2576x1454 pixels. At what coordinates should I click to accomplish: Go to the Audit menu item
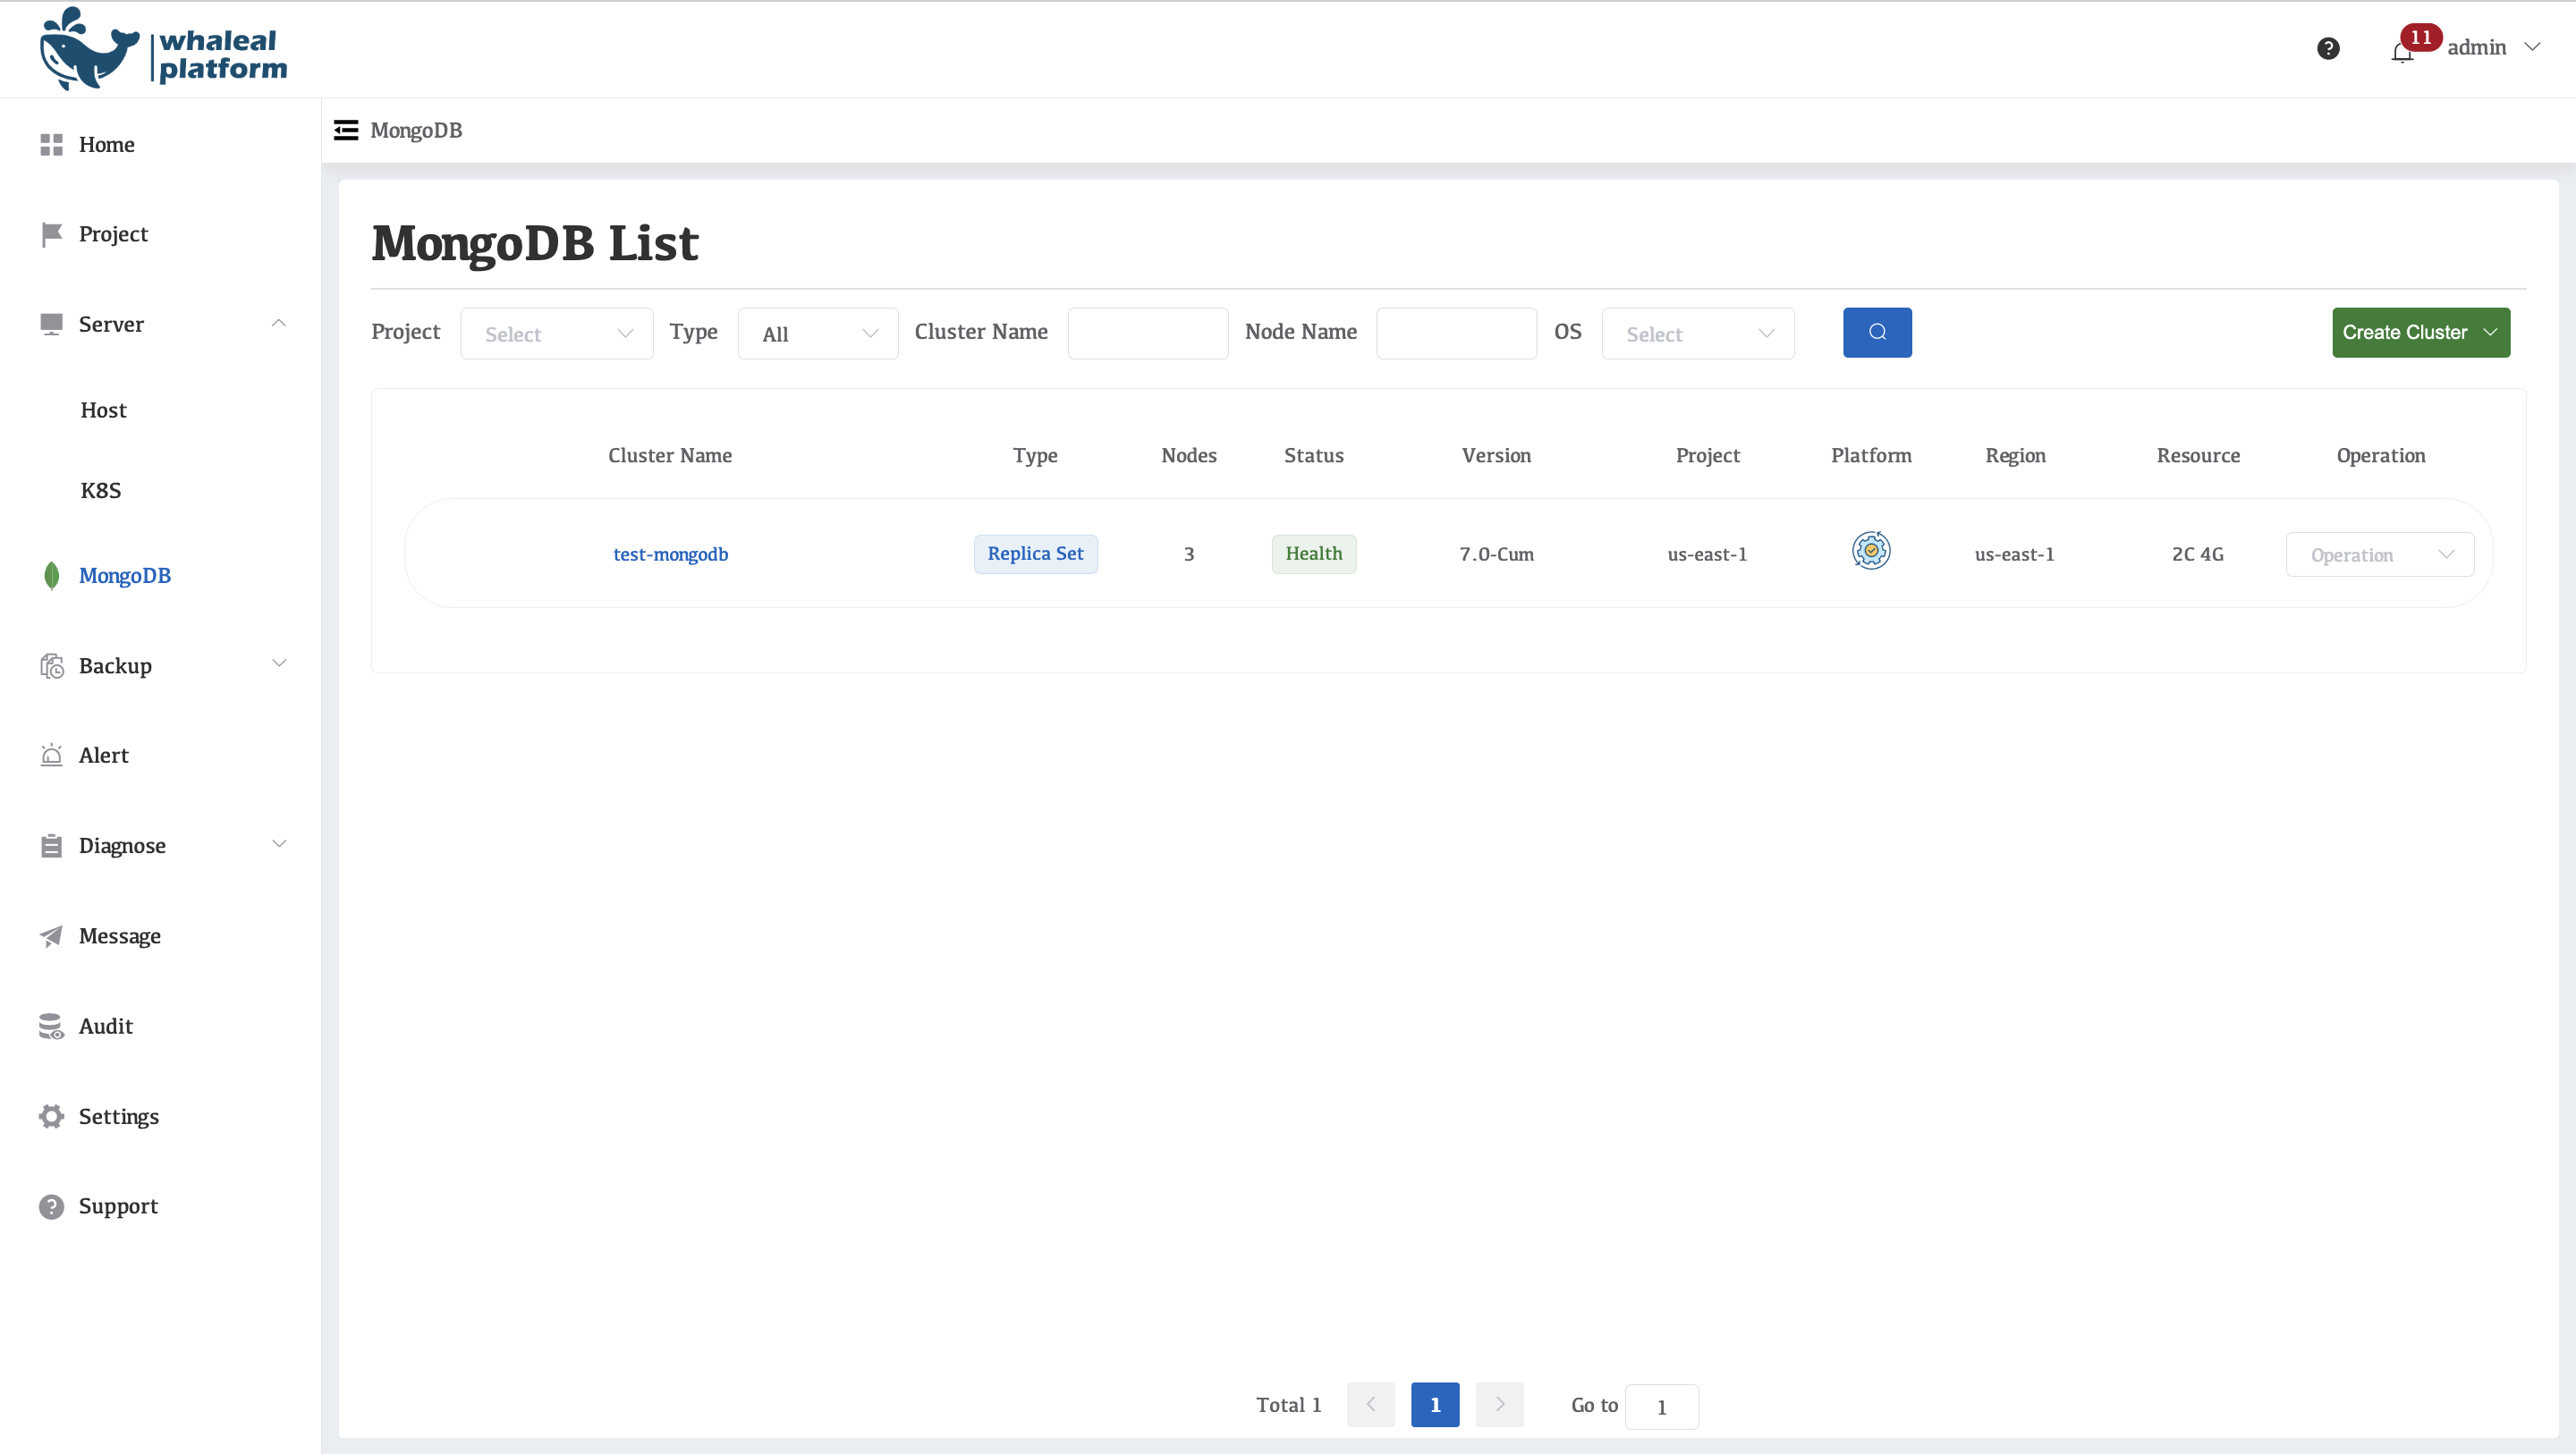click(x=105, y=1026)
